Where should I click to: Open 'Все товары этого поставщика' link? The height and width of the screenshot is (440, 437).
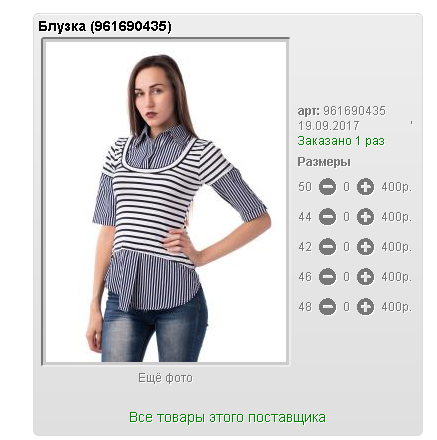(x=227, y=417)
